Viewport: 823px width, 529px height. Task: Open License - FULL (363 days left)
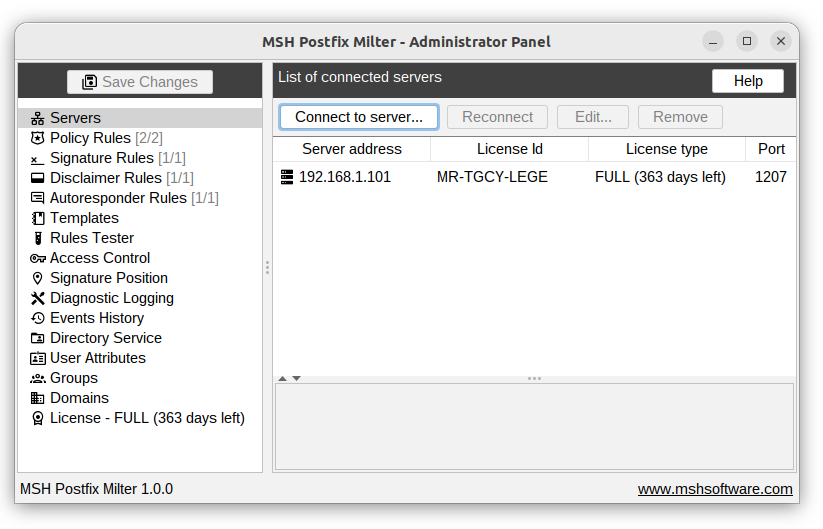click(140, 418)
